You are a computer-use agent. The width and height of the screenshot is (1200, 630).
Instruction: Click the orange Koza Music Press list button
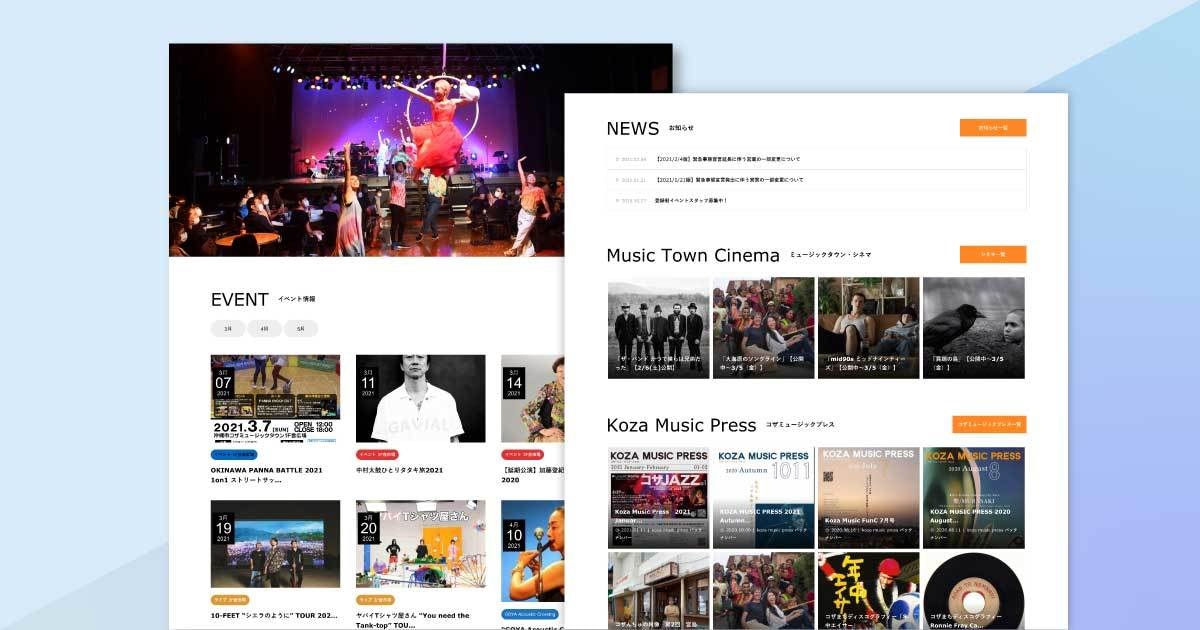click(x=989, y=424)
